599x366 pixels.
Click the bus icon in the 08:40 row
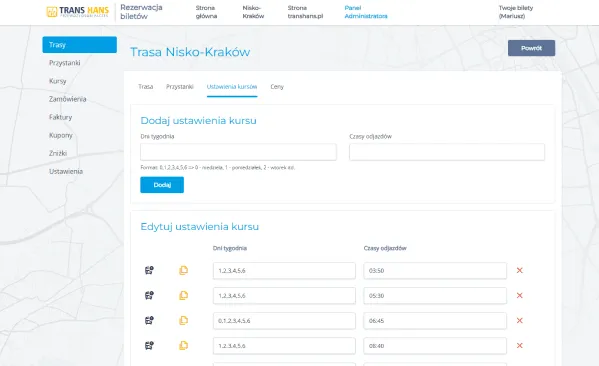click(149, 346)
